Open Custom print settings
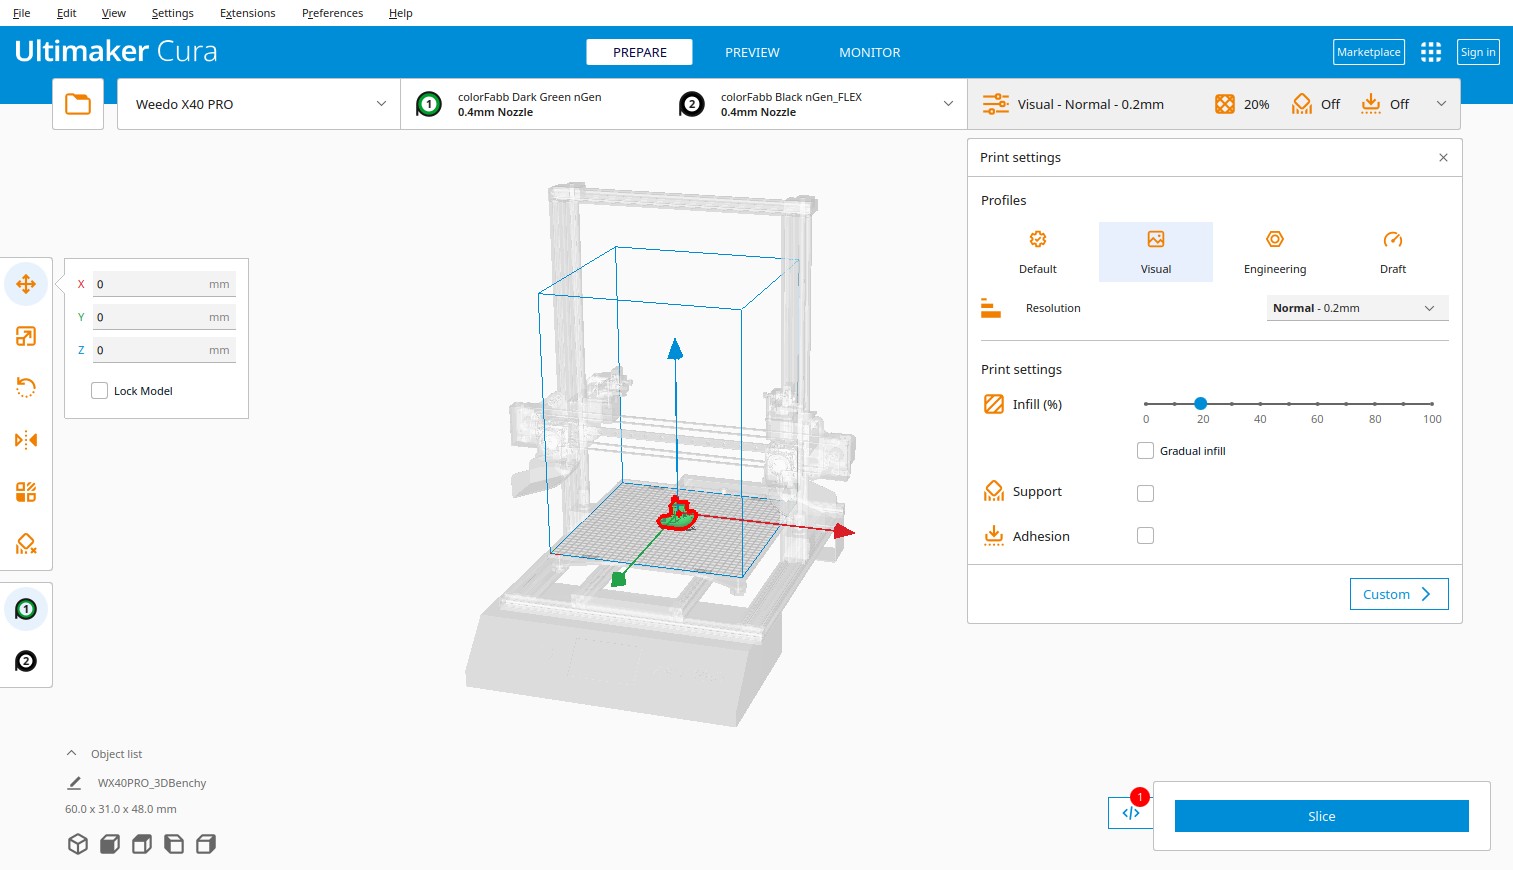Image resolution: width=1513 pixels, height=870 pixels. click(1399, 594)
